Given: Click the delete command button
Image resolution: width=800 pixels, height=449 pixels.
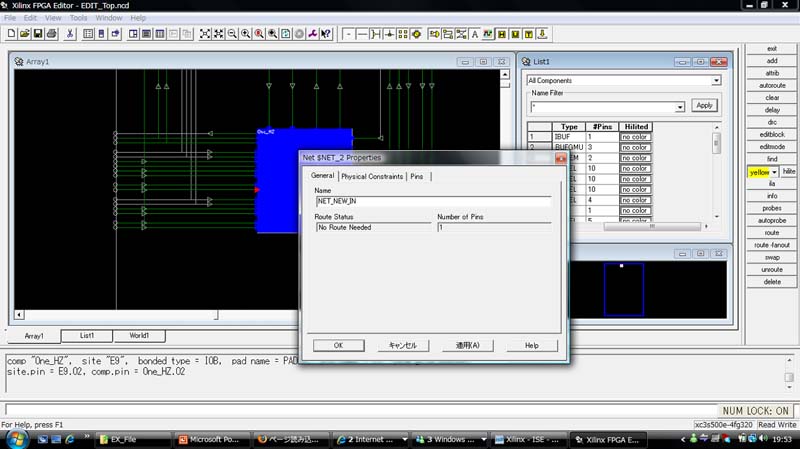Looking at the screenshot, I should tap(772, 282).
